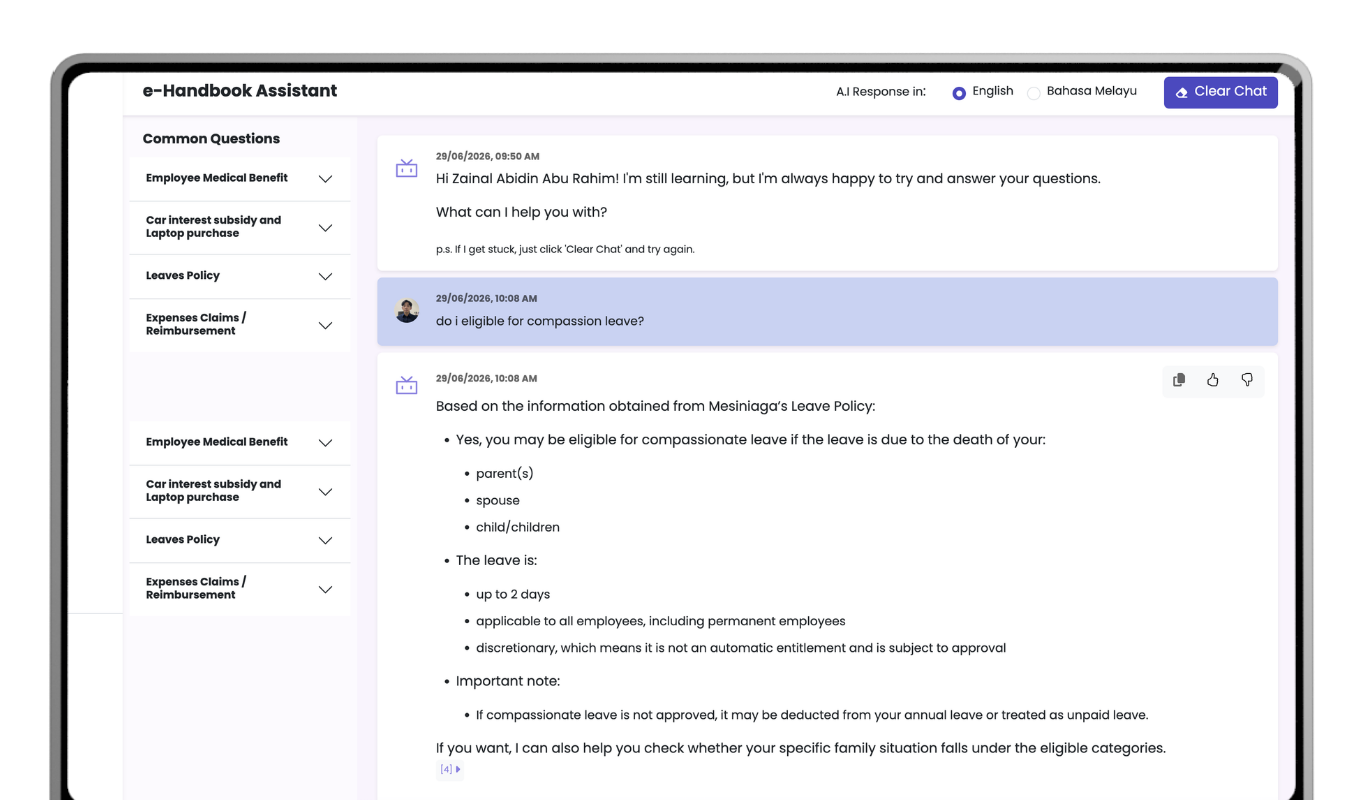This screenshot has width=1350, height=800.
Task: Expand chevron for Leaves Policy in upper list
Action: click(x=325, y=277)
